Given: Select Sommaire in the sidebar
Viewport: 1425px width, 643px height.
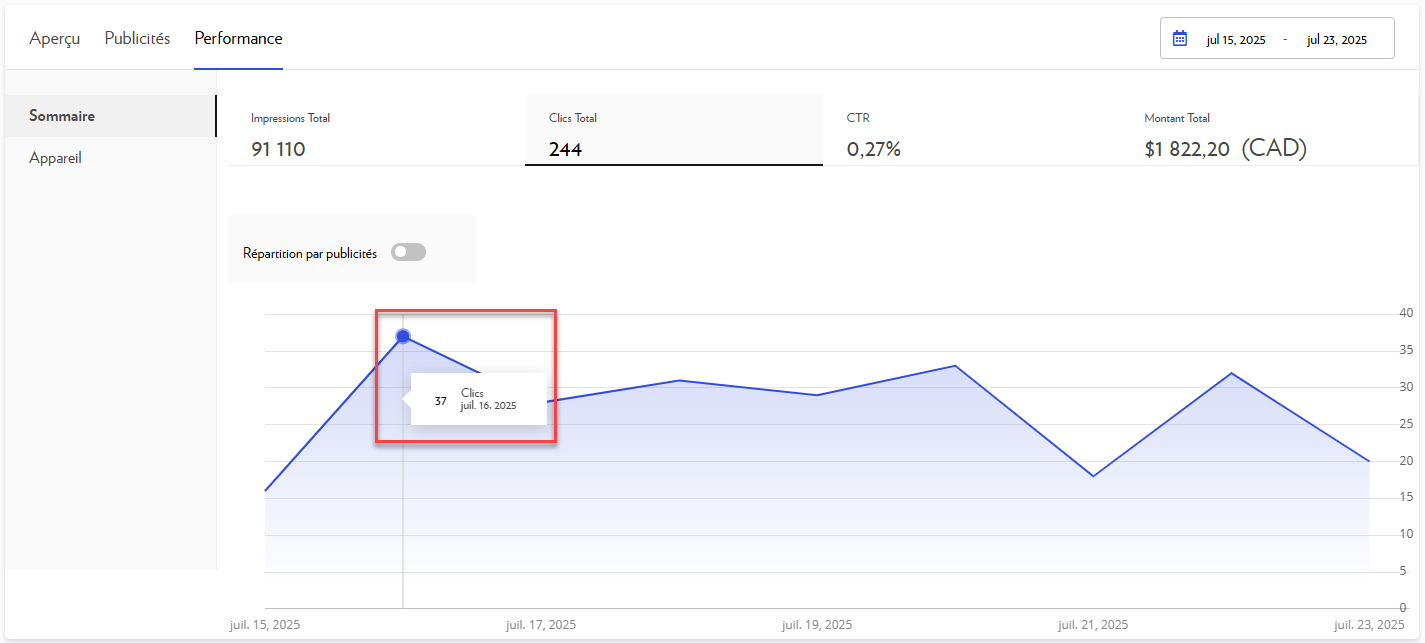Looking at the screenshot, I should [x=62, y=116].
